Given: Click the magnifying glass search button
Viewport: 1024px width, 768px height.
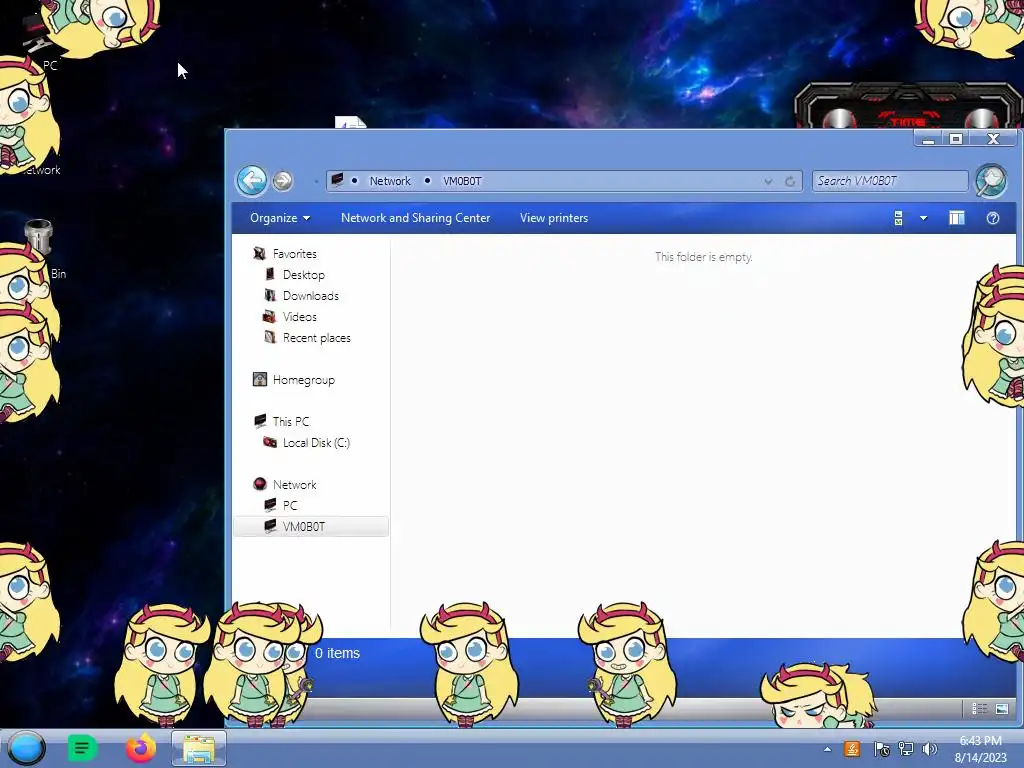Looking at the screenshot, I should tap(991, 180).
